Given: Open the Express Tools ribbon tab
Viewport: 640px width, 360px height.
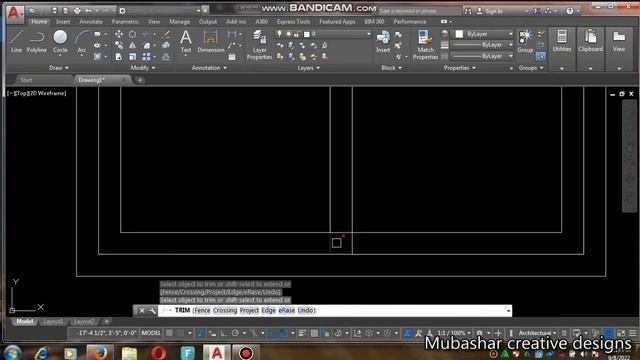Looking at the screenshot, I should 293,22.
